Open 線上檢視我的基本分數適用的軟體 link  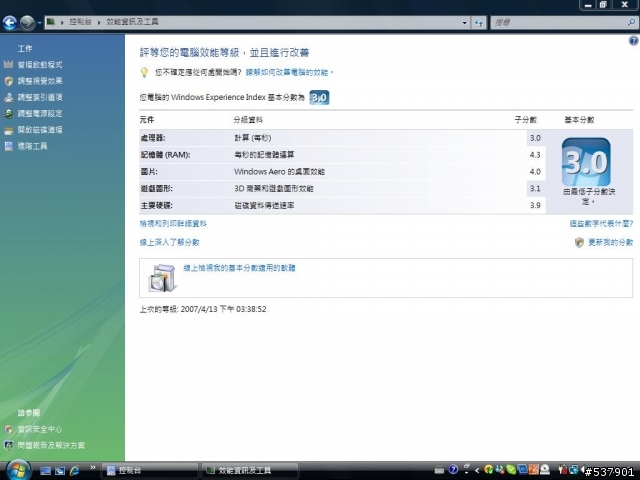[x=239, y=268]
